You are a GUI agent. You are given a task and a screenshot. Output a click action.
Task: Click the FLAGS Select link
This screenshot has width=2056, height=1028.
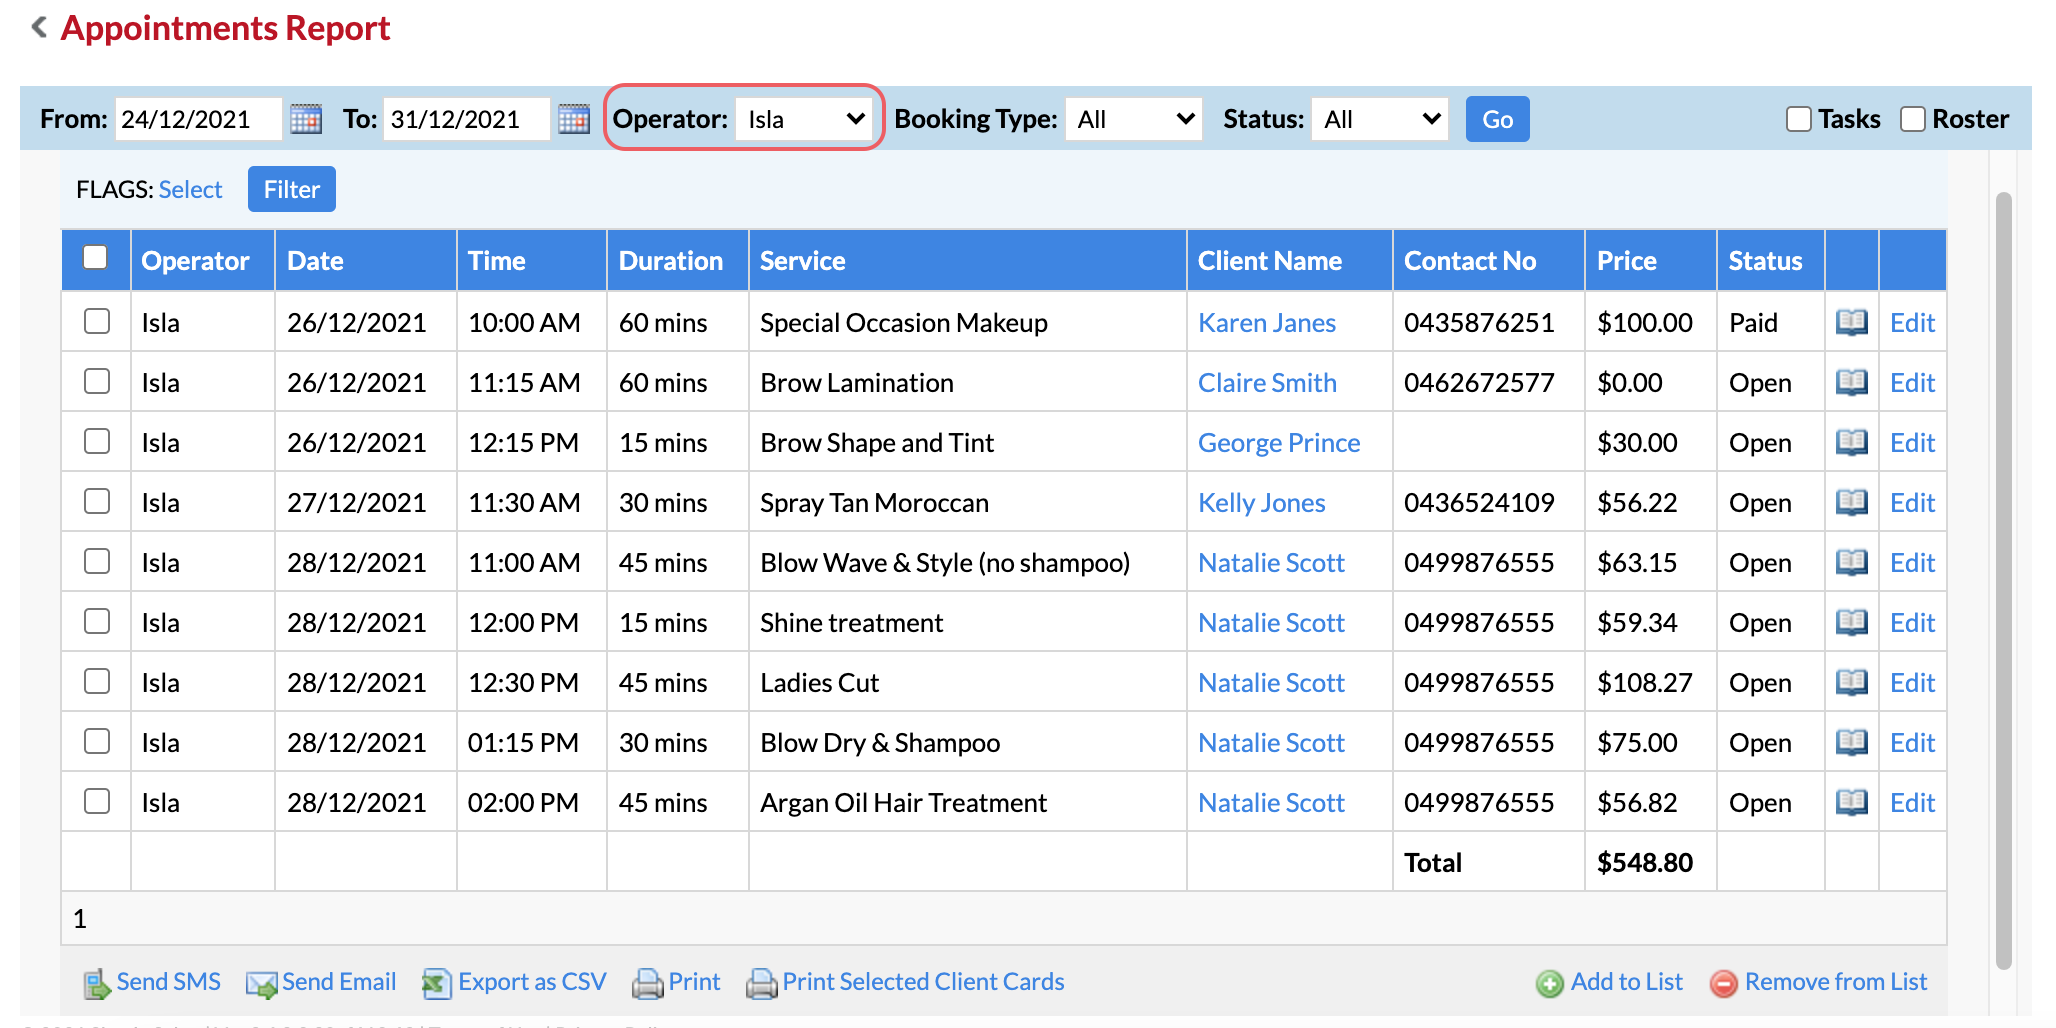coord(190,189)
